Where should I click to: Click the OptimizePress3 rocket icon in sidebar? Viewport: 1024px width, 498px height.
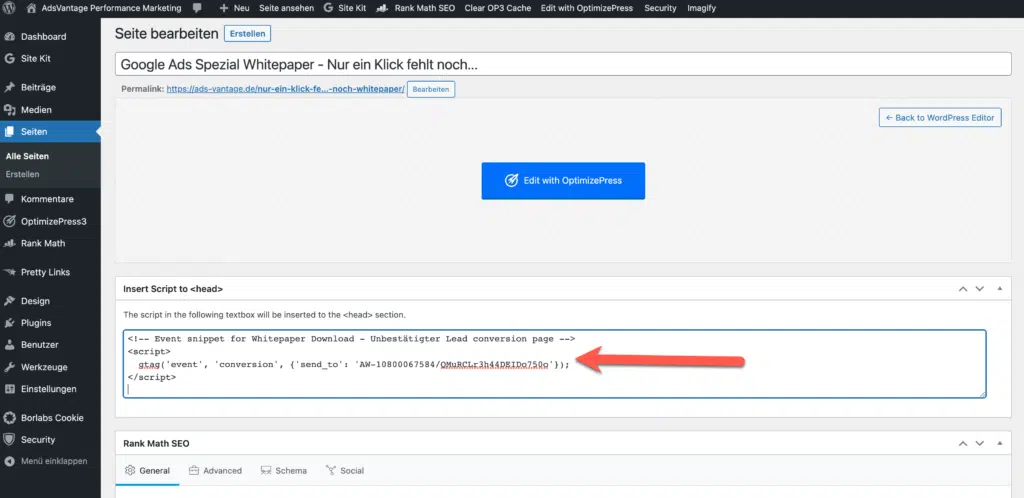pyautogui.click(x=9, y=221)
